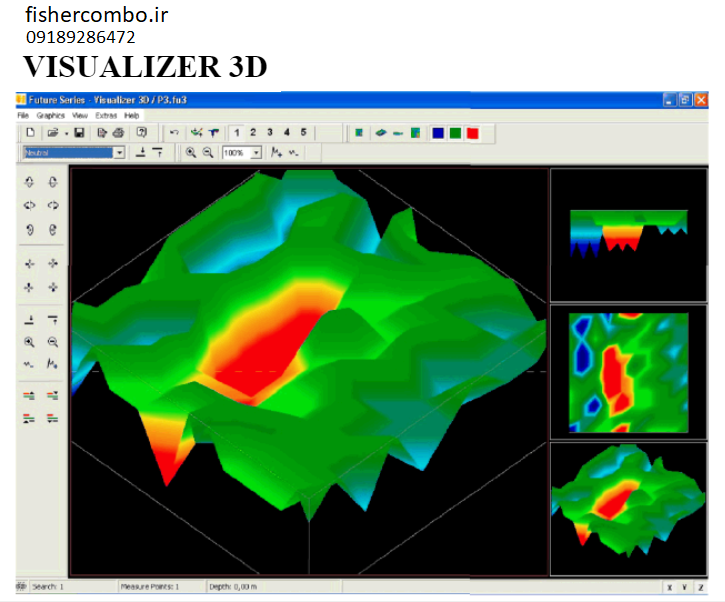This screenshot has width=725, height=602.
Task: Open the Extras menu
Action: coord(105,116)
